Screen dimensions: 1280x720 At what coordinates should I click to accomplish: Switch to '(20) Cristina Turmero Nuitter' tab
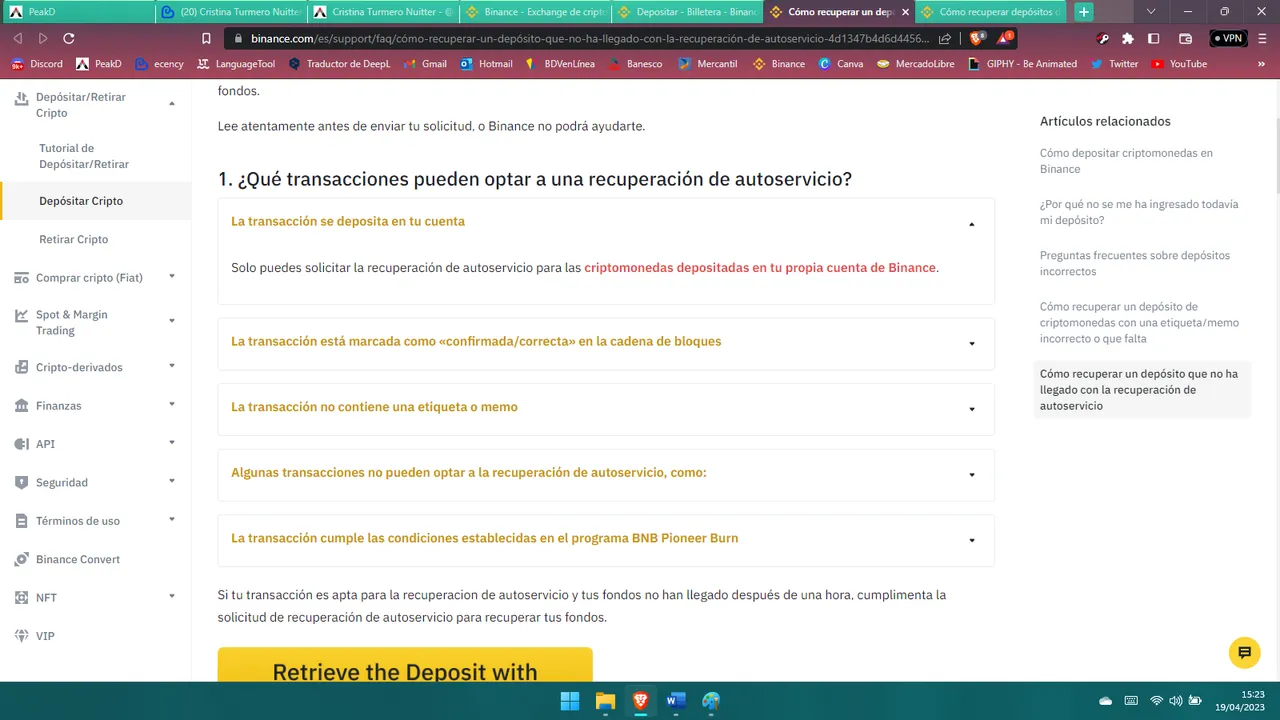(231, 12)
